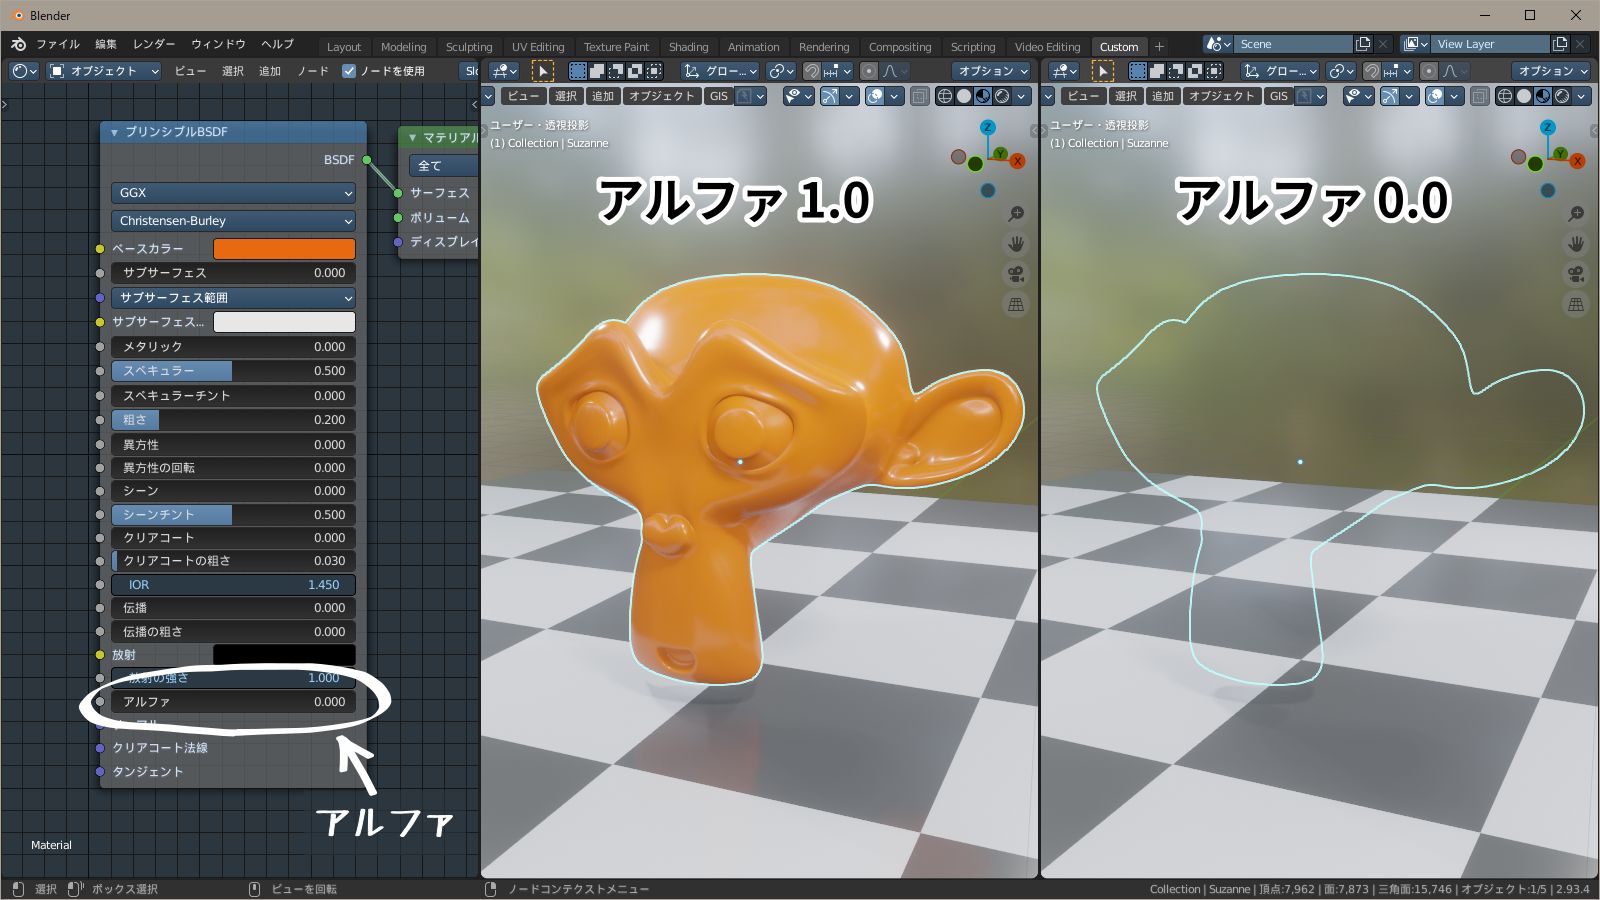The height and width of the screenshot is (900, 1600).
Task: Click the IOR value field
Action: pyautogui.click(x=233, y=585)
